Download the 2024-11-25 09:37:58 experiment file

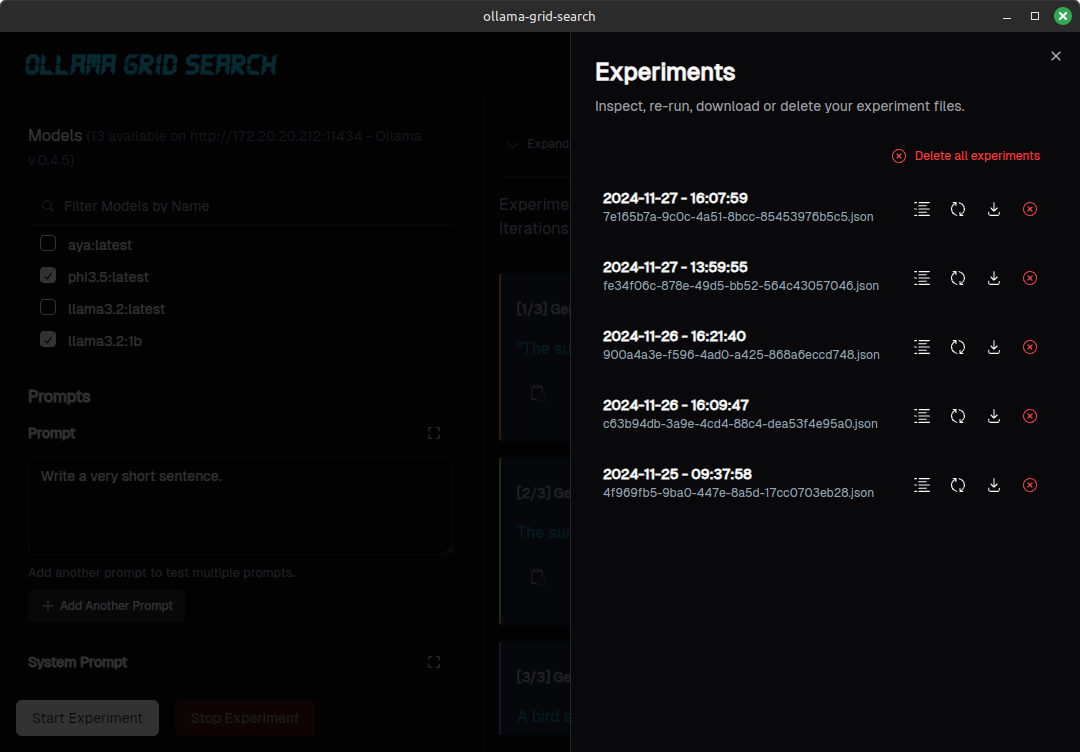coord(994,485)
